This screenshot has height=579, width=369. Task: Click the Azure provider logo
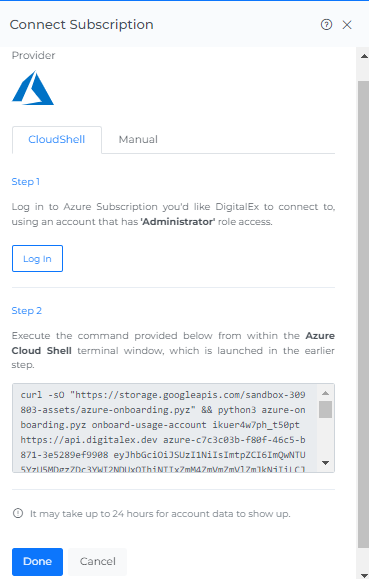[33, 88]
